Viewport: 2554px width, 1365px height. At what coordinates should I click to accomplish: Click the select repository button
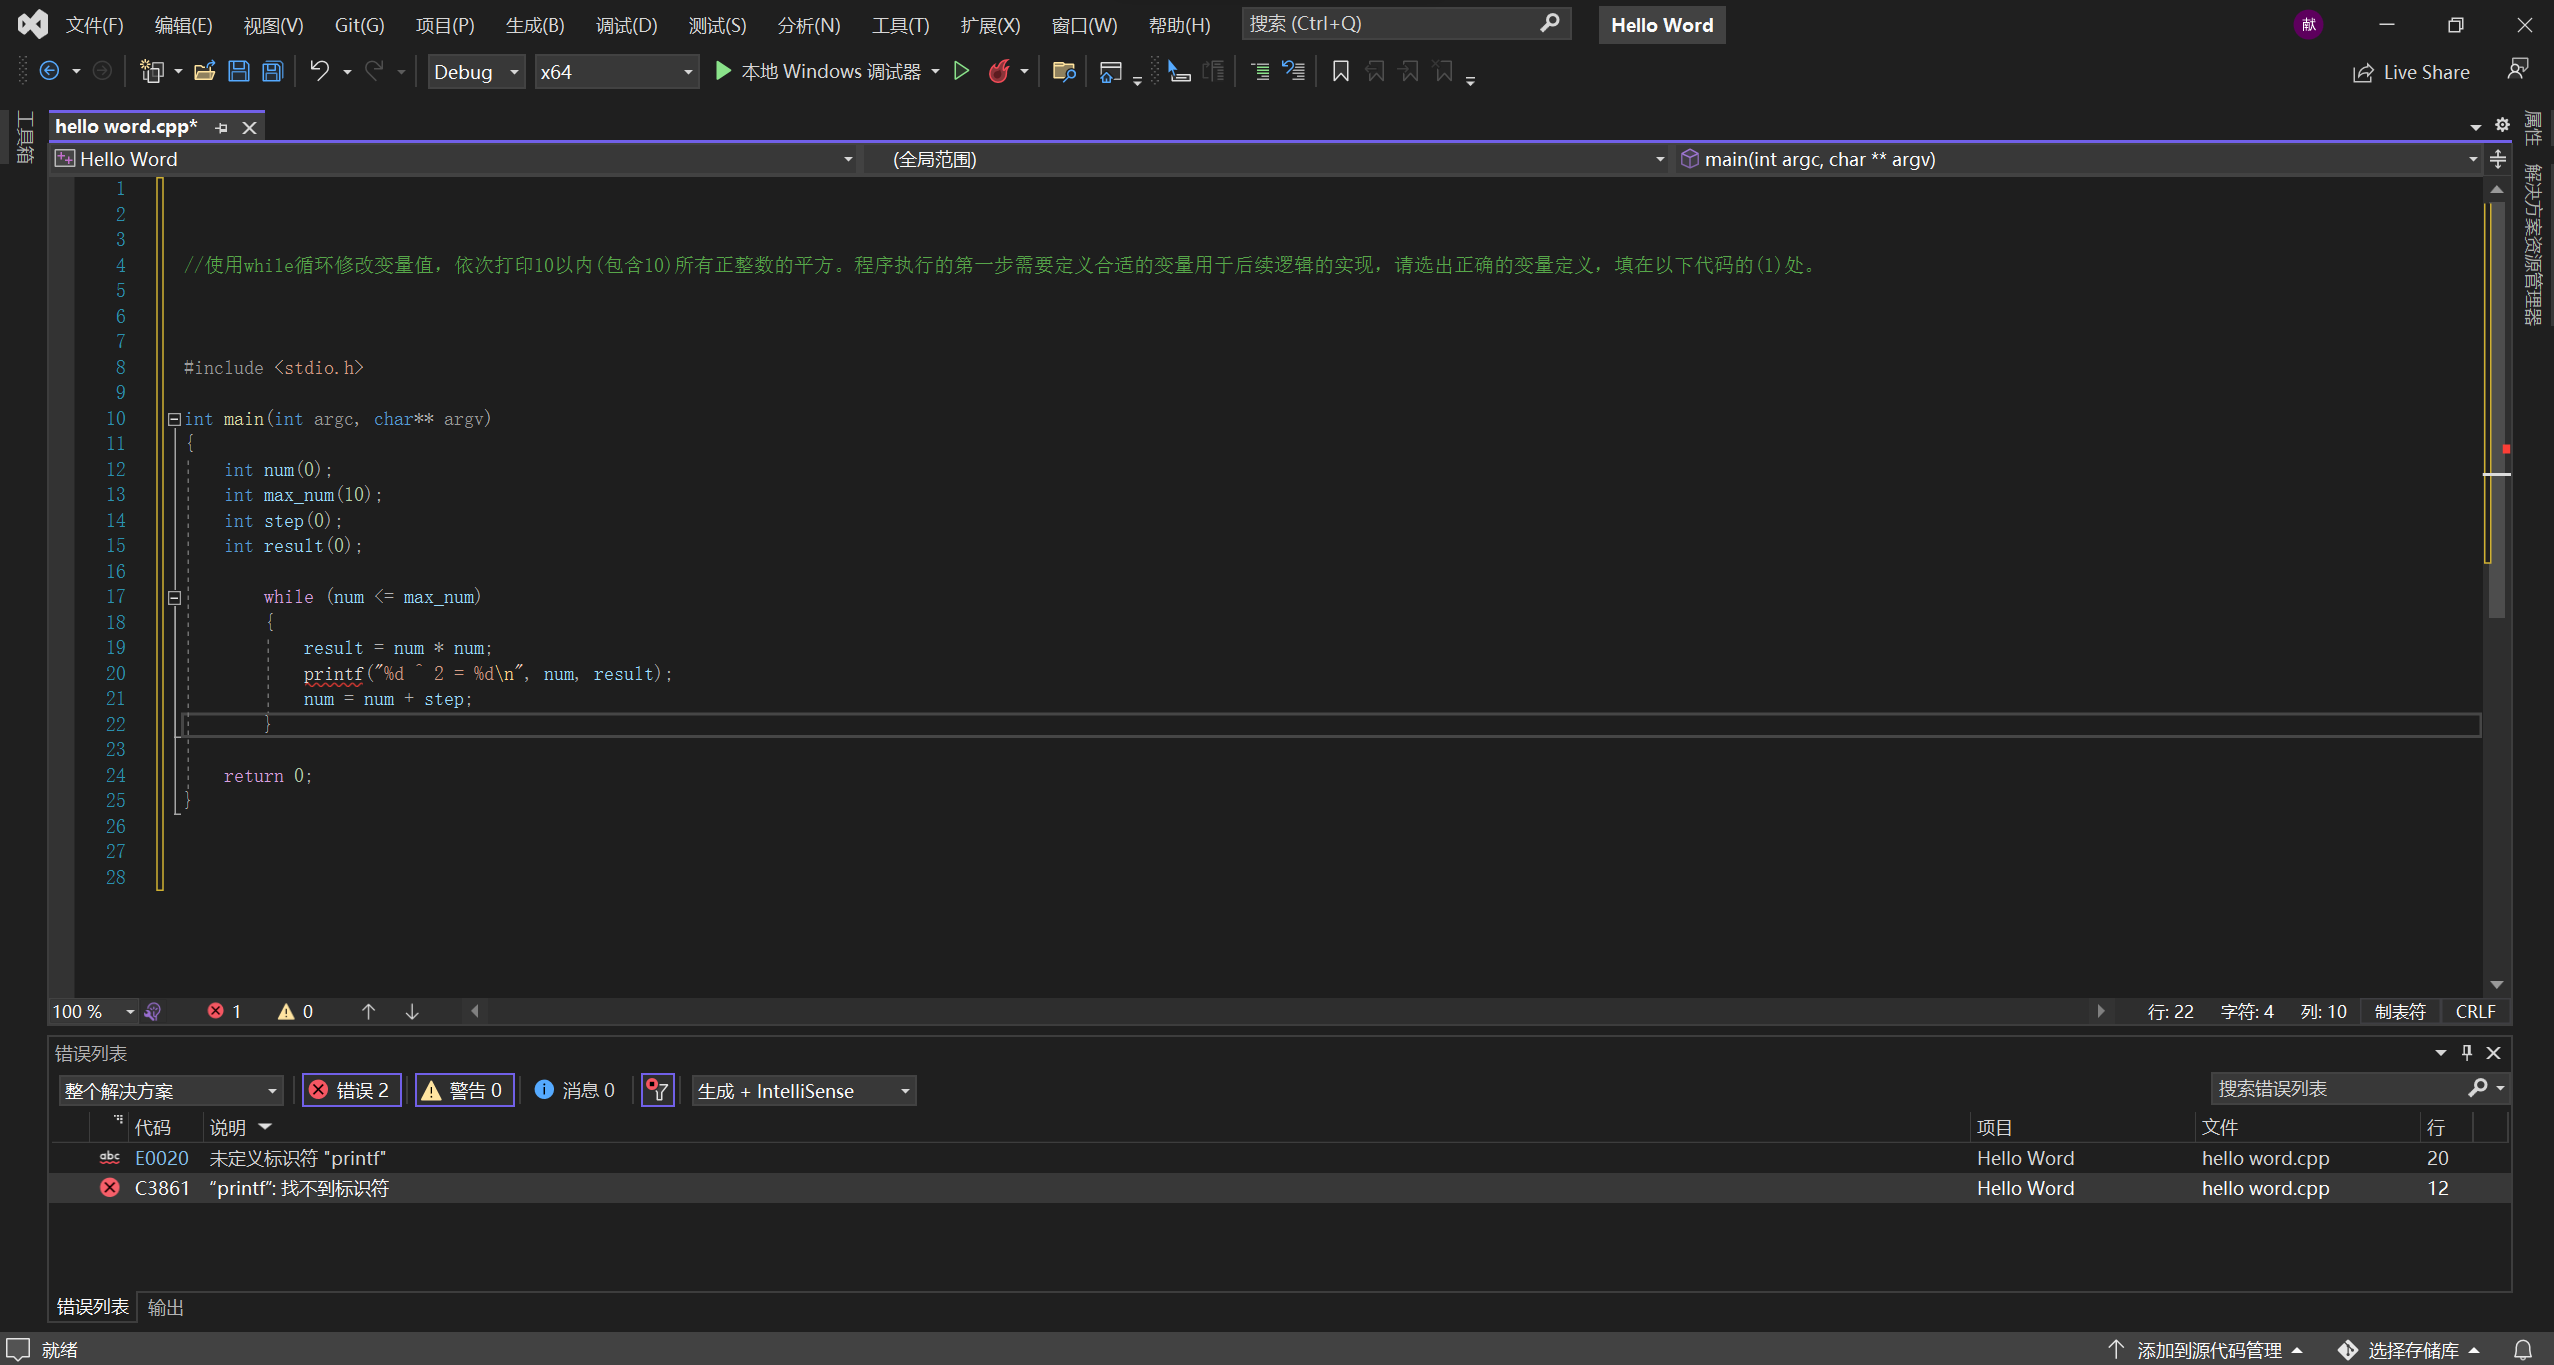(2410, 1350)
